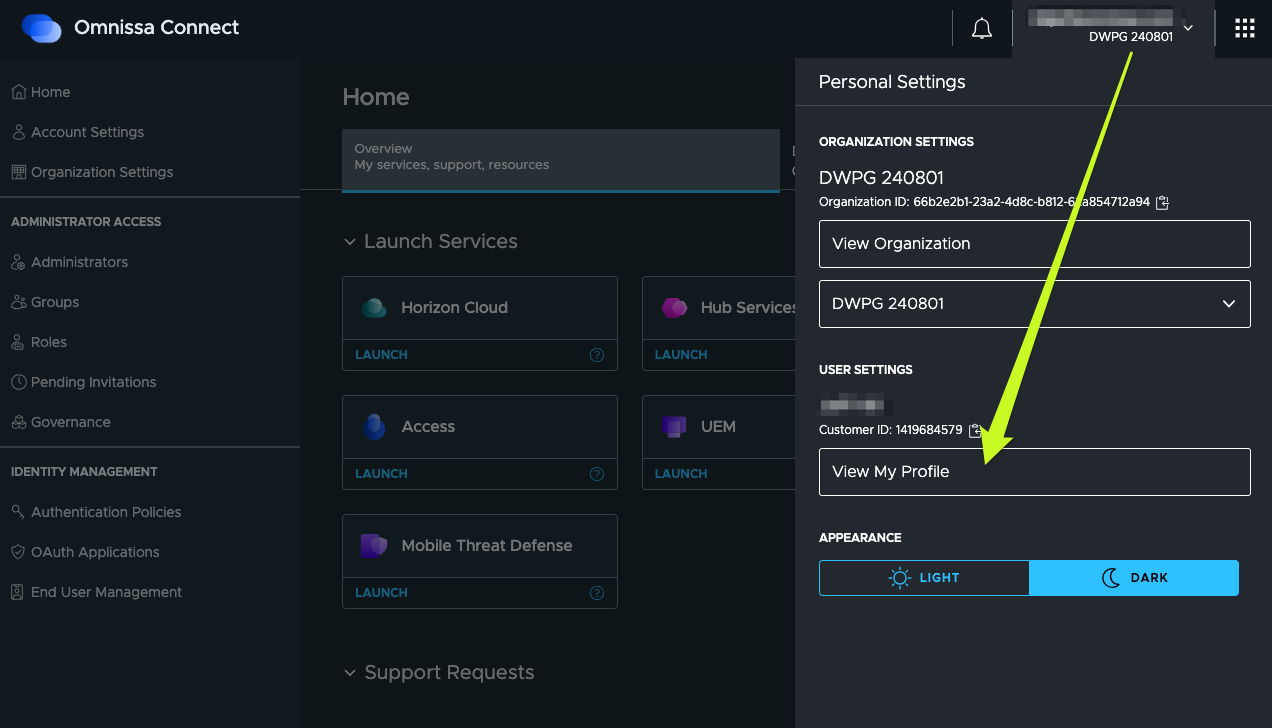The image size is (1272, 728).
Task: Click Horizon Cloud help question icon
Action: point(597,355)
